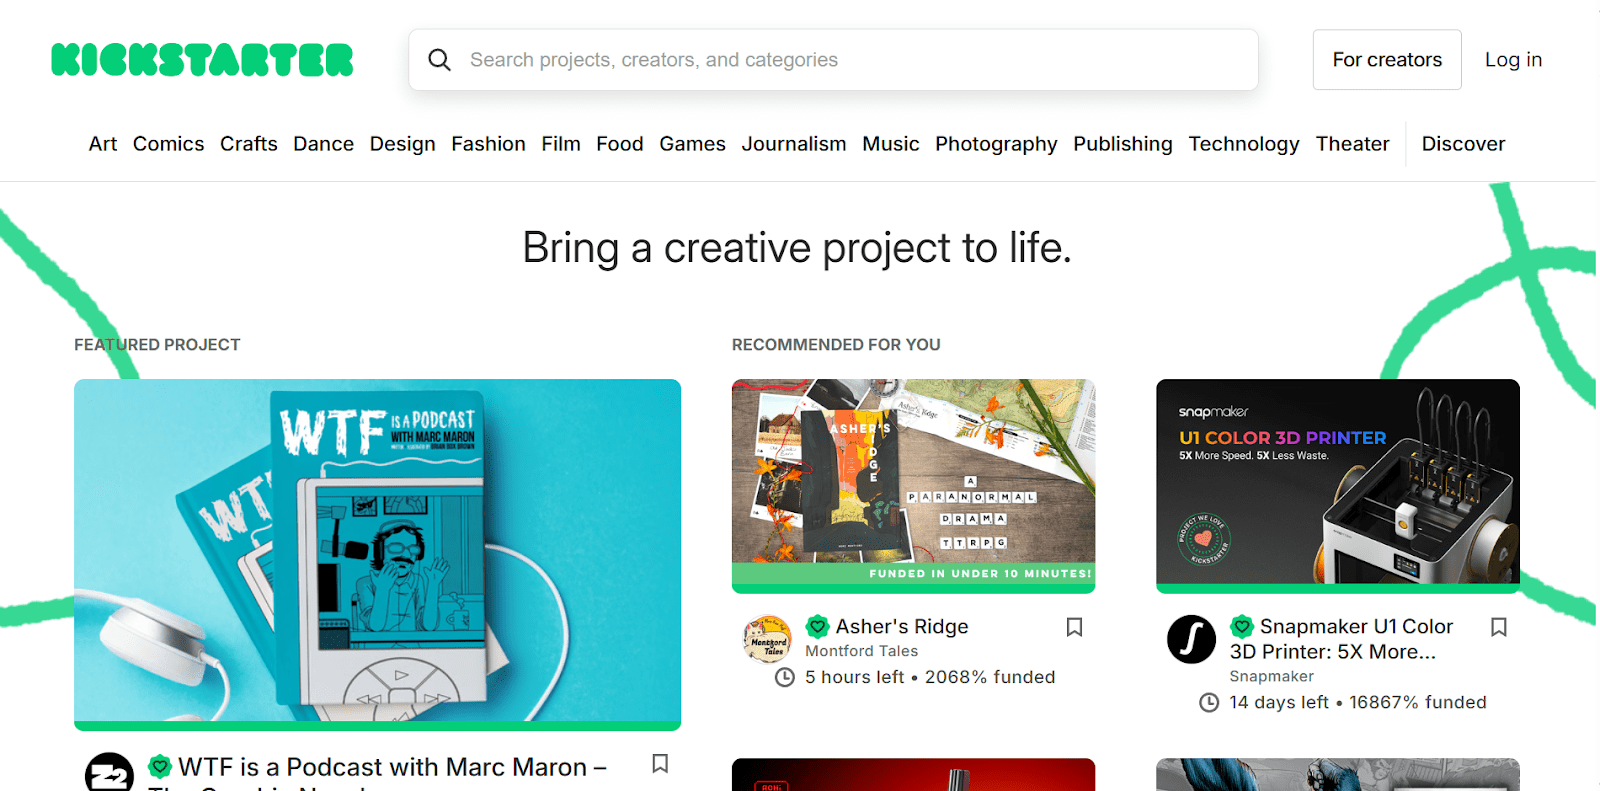Click the green Project We Love badge on Asher's Ridge

(x=818, y=627)
